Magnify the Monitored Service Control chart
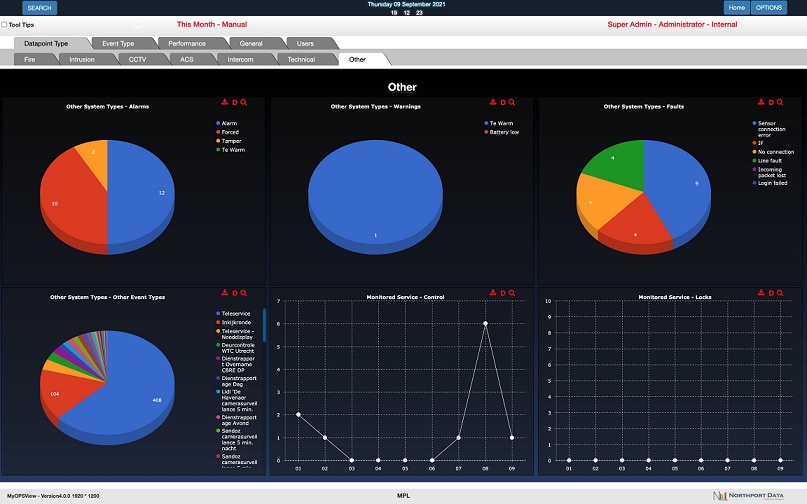The height and width of the screenshot is (504, 807). coord(513,293)
